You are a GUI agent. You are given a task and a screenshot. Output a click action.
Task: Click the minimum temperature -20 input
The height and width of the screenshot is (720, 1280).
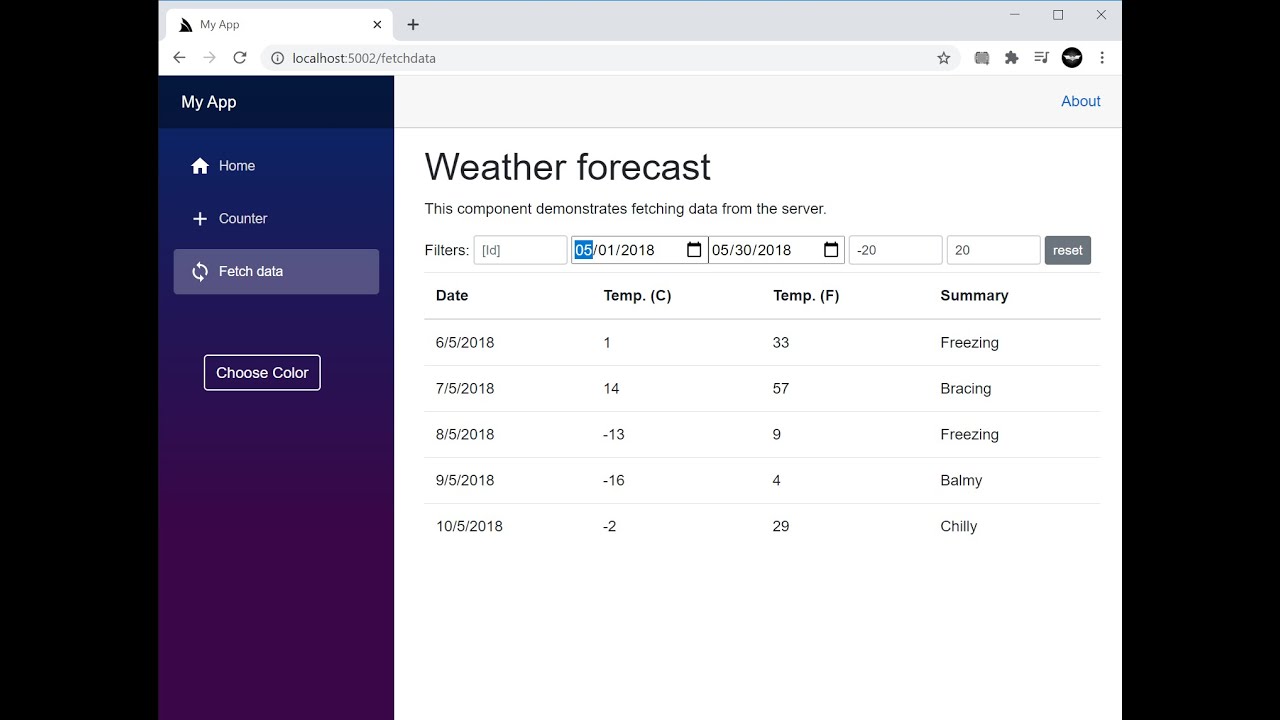pos(895,250)
